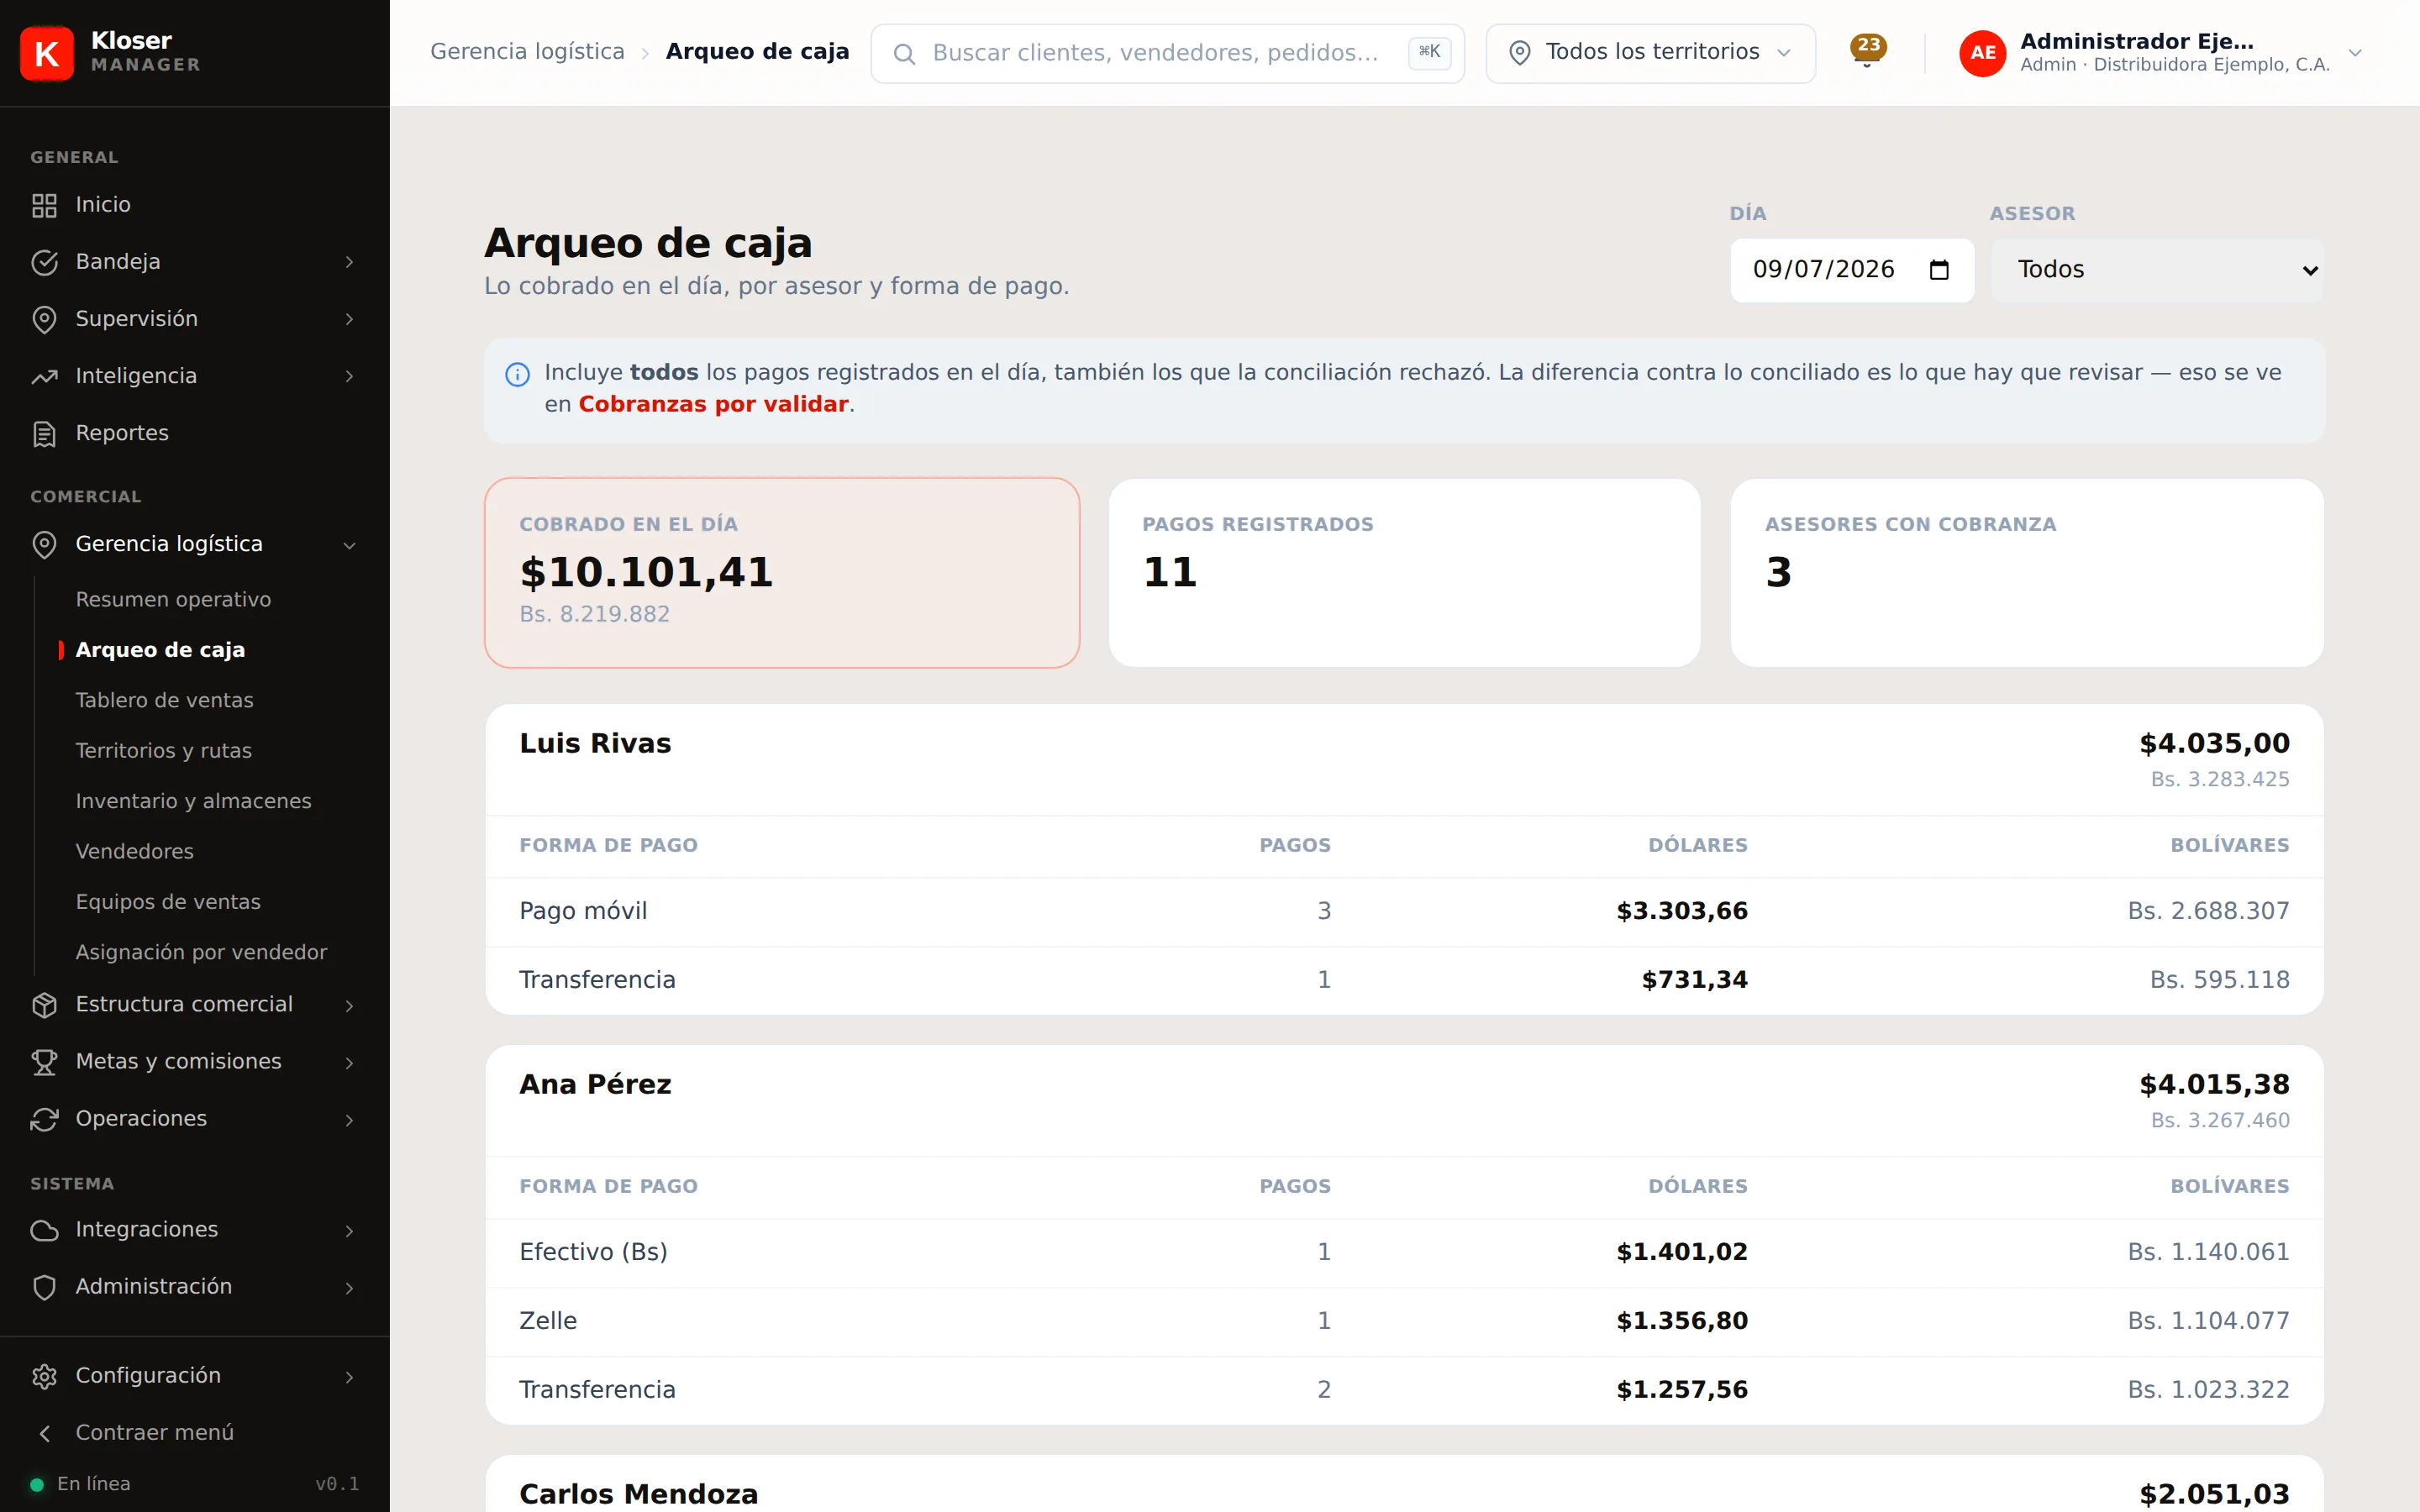Expand the Inteligencia chevron
Viewport: 2420px width, 1512px height.
tap(349, 376)
